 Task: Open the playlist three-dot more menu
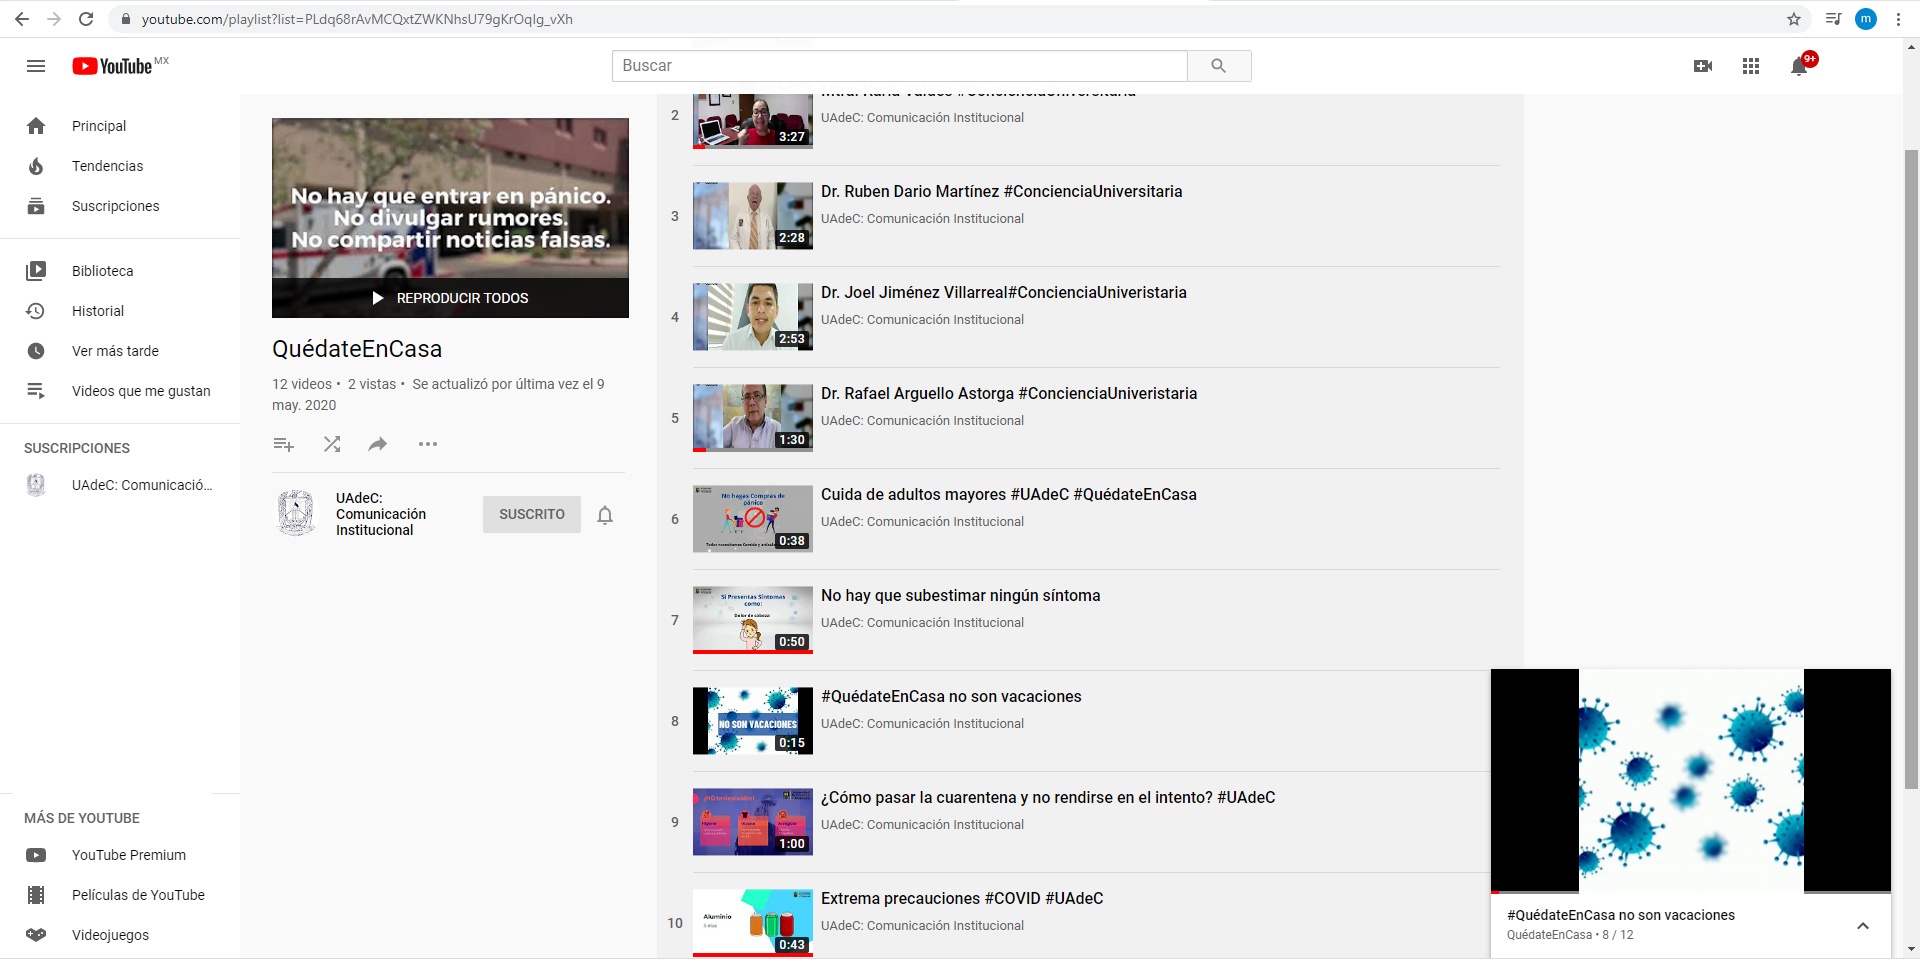428,444
